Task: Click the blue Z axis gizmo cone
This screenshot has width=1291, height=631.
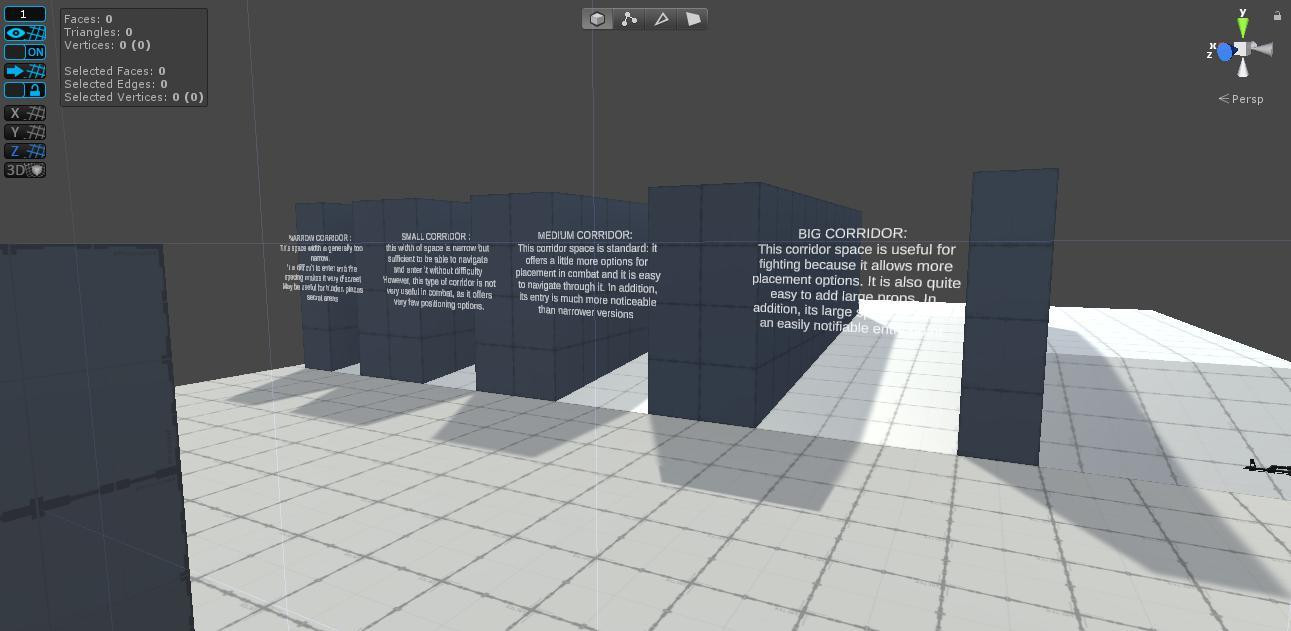Action: pos(1224,51)
